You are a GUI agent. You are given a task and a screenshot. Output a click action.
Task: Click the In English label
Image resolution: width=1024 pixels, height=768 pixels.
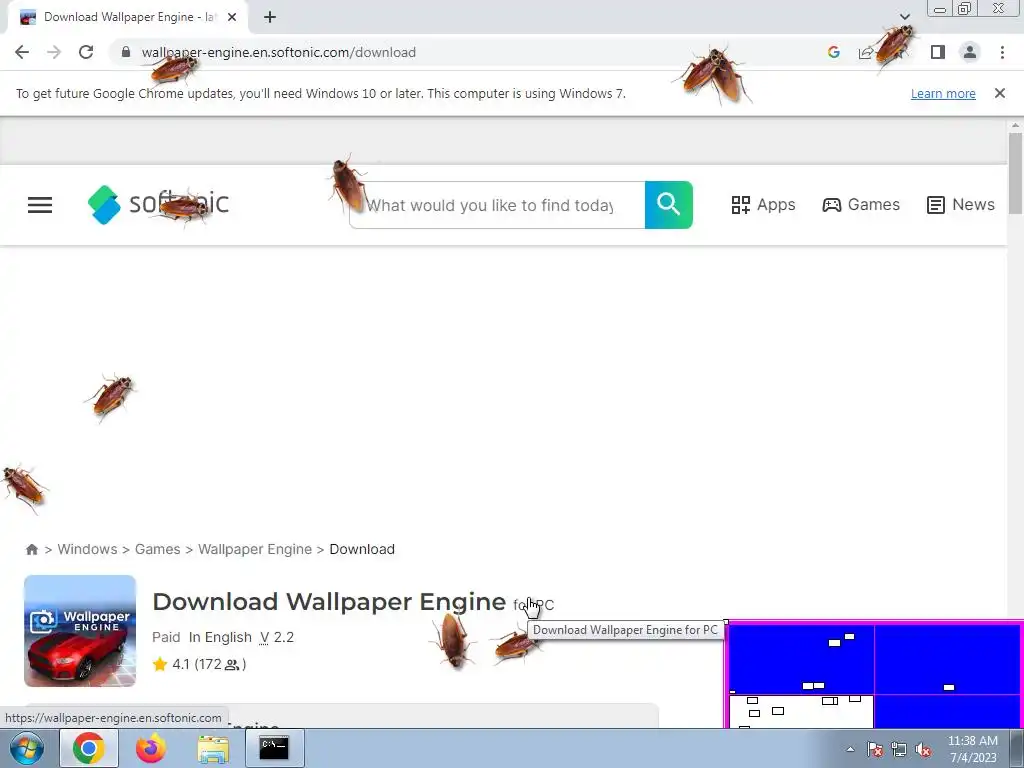220,637
